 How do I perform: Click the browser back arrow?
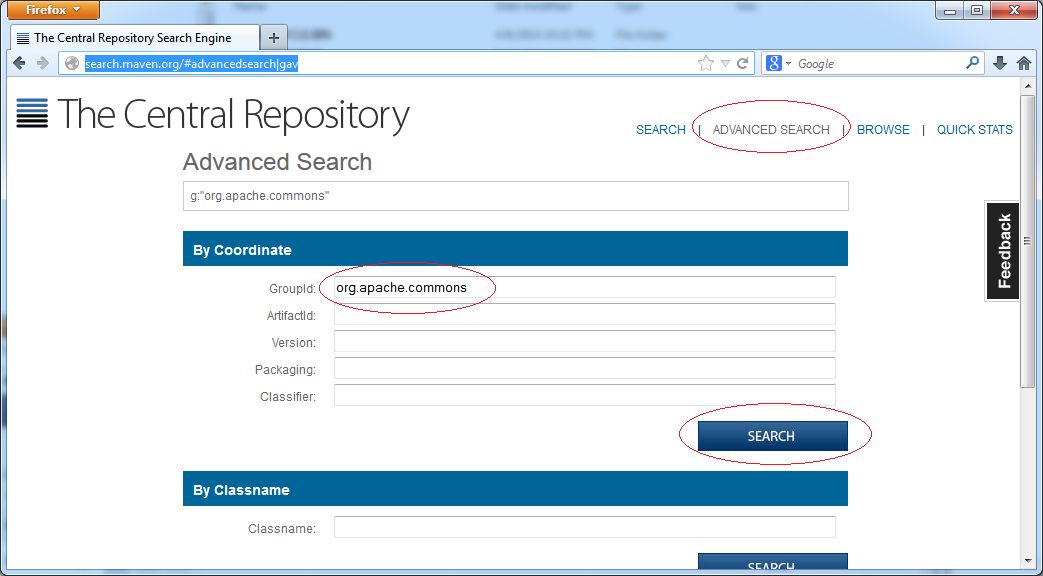pos(19,63)
